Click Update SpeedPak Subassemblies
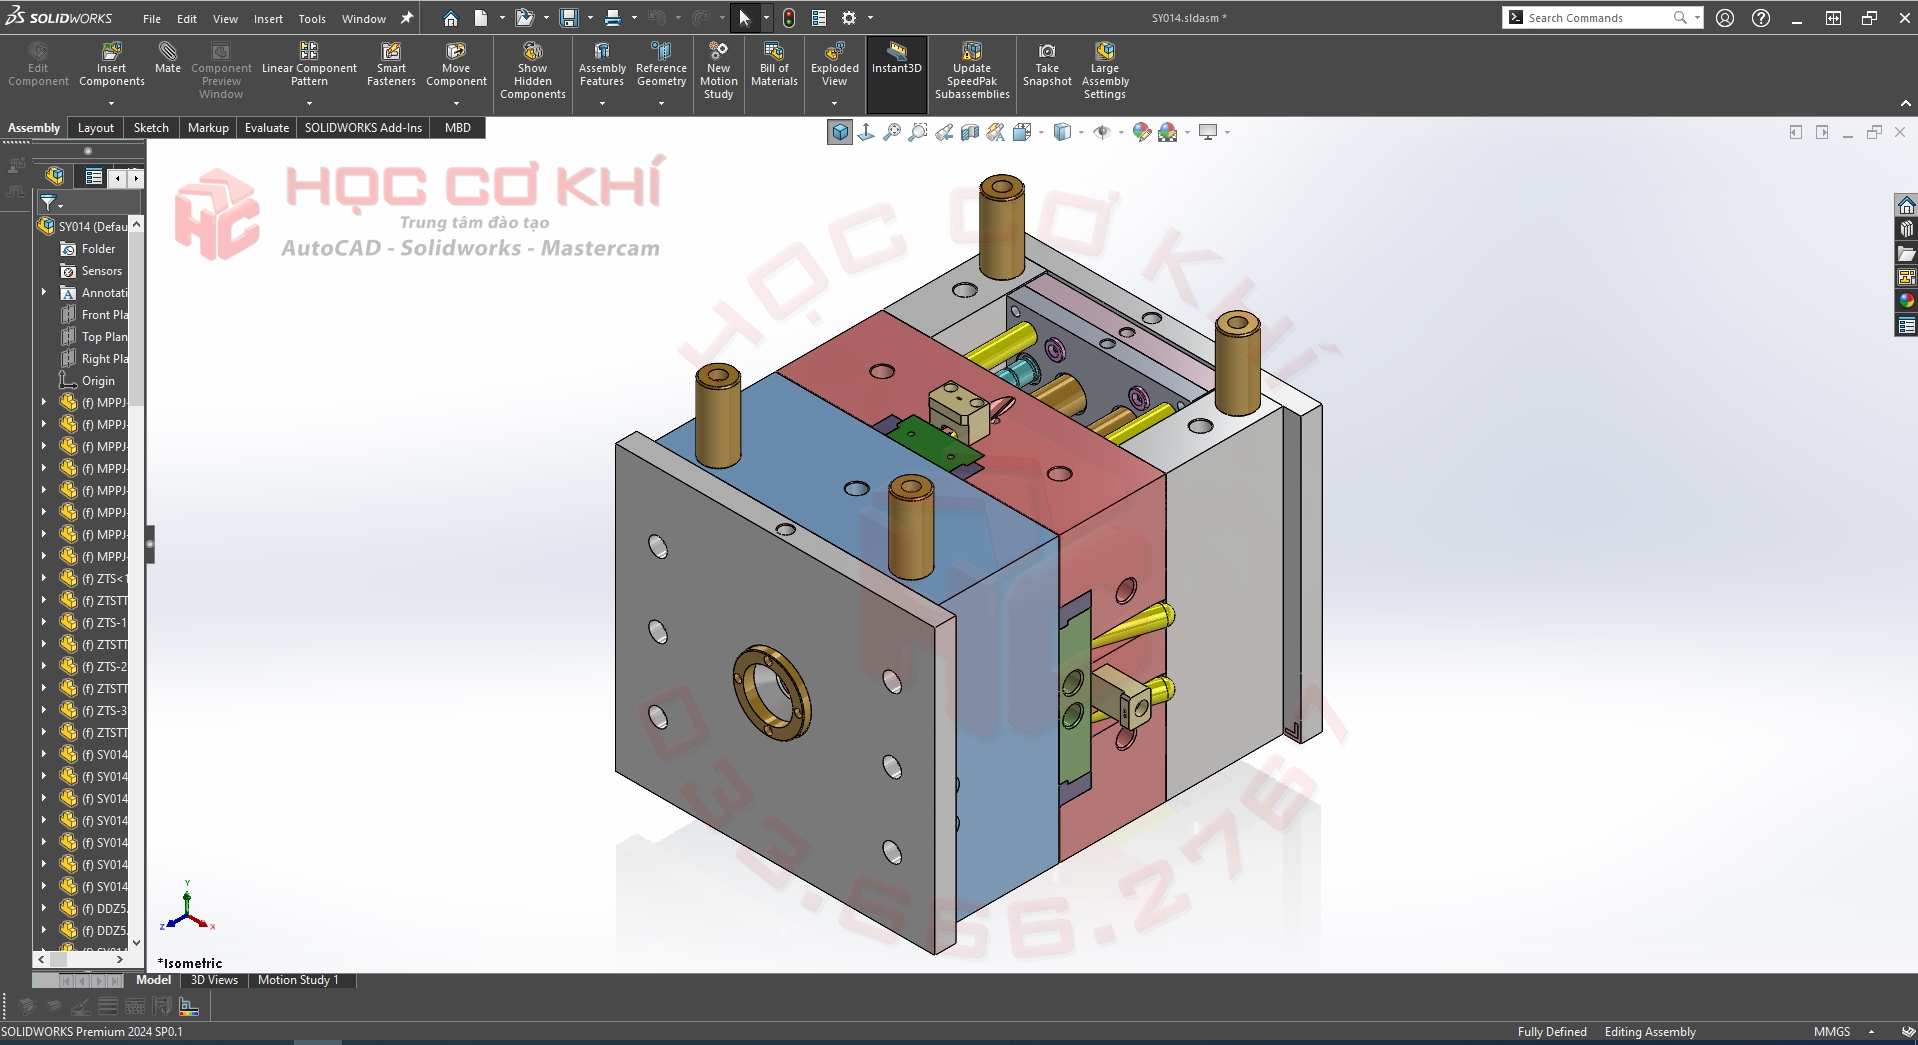Screen dimensions: 1918x1045 click(972, 70)
